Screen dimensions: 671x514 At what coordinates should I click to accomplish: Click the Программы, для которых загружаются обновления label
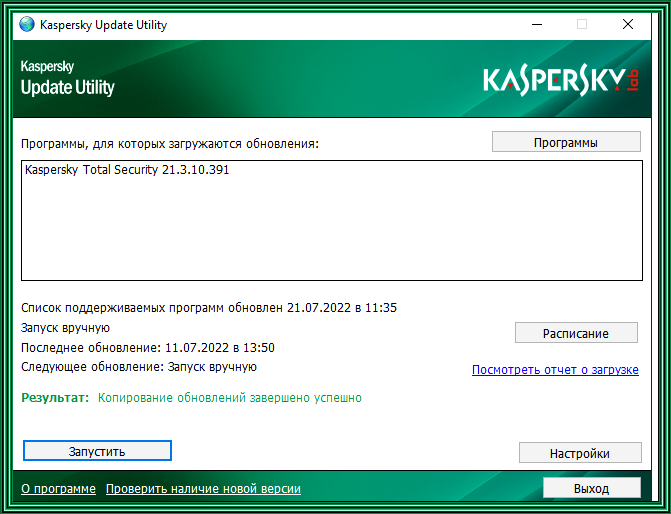(x=170, y=144)
